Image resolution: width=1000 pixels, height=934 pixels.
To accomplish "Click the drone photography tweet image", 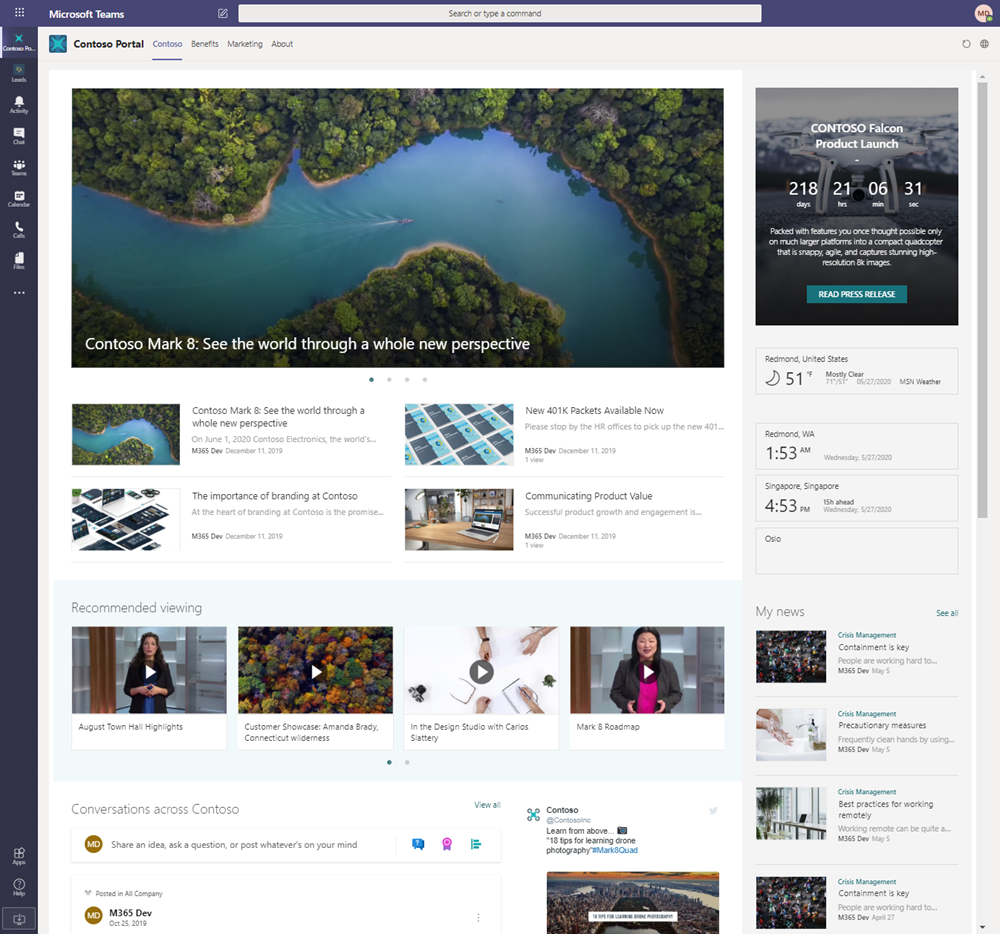I will (633, 903).
